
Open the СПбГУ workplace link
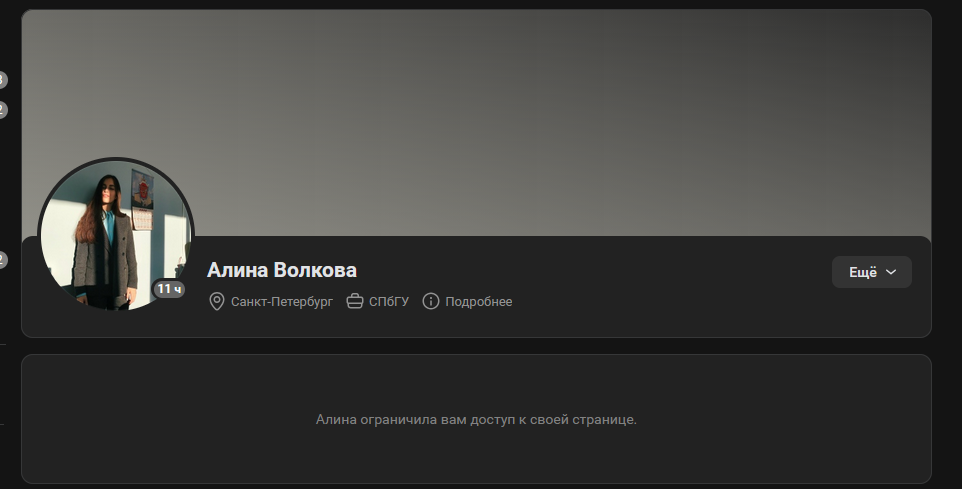pyautogui.click(x=389, y=301)
